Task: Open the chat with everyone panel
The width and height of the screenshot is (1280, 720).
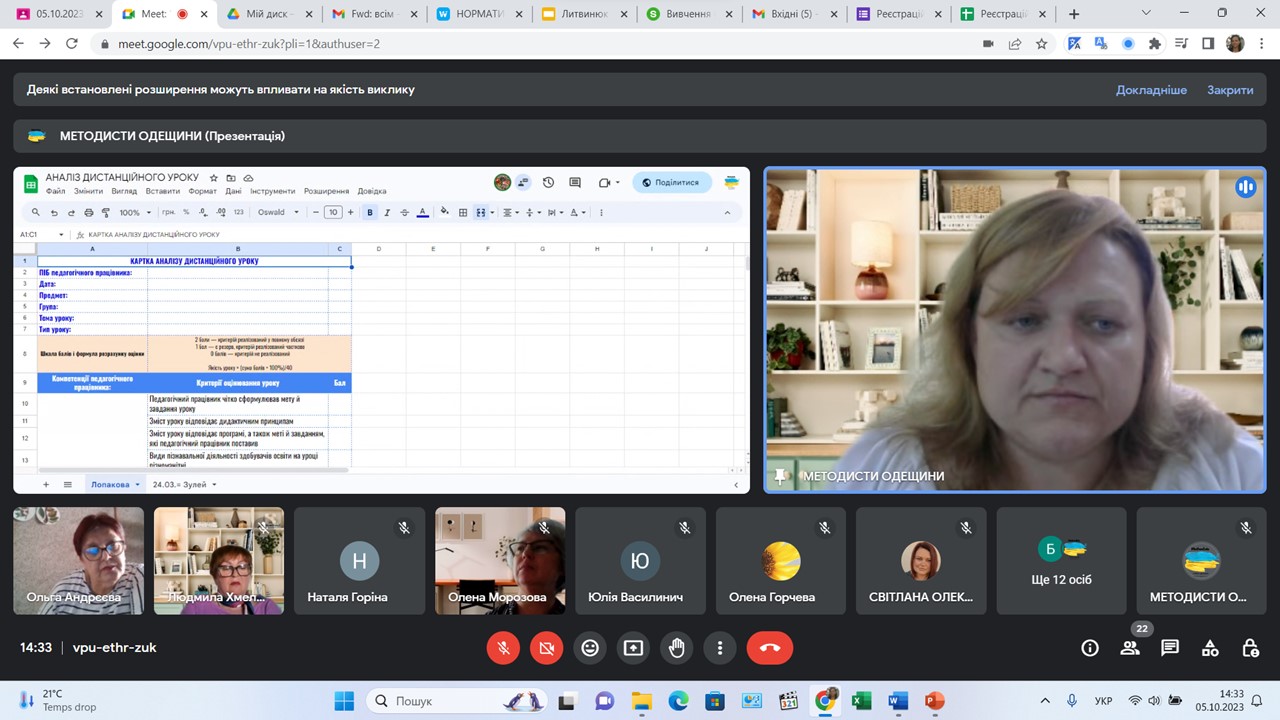Action: coord(1170,648)
